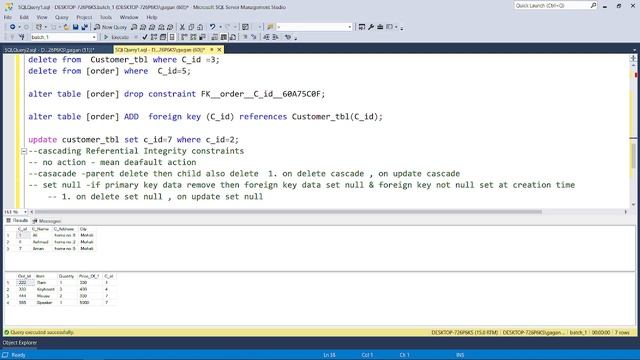Click the Cut scissors icon

coord(182,27)
